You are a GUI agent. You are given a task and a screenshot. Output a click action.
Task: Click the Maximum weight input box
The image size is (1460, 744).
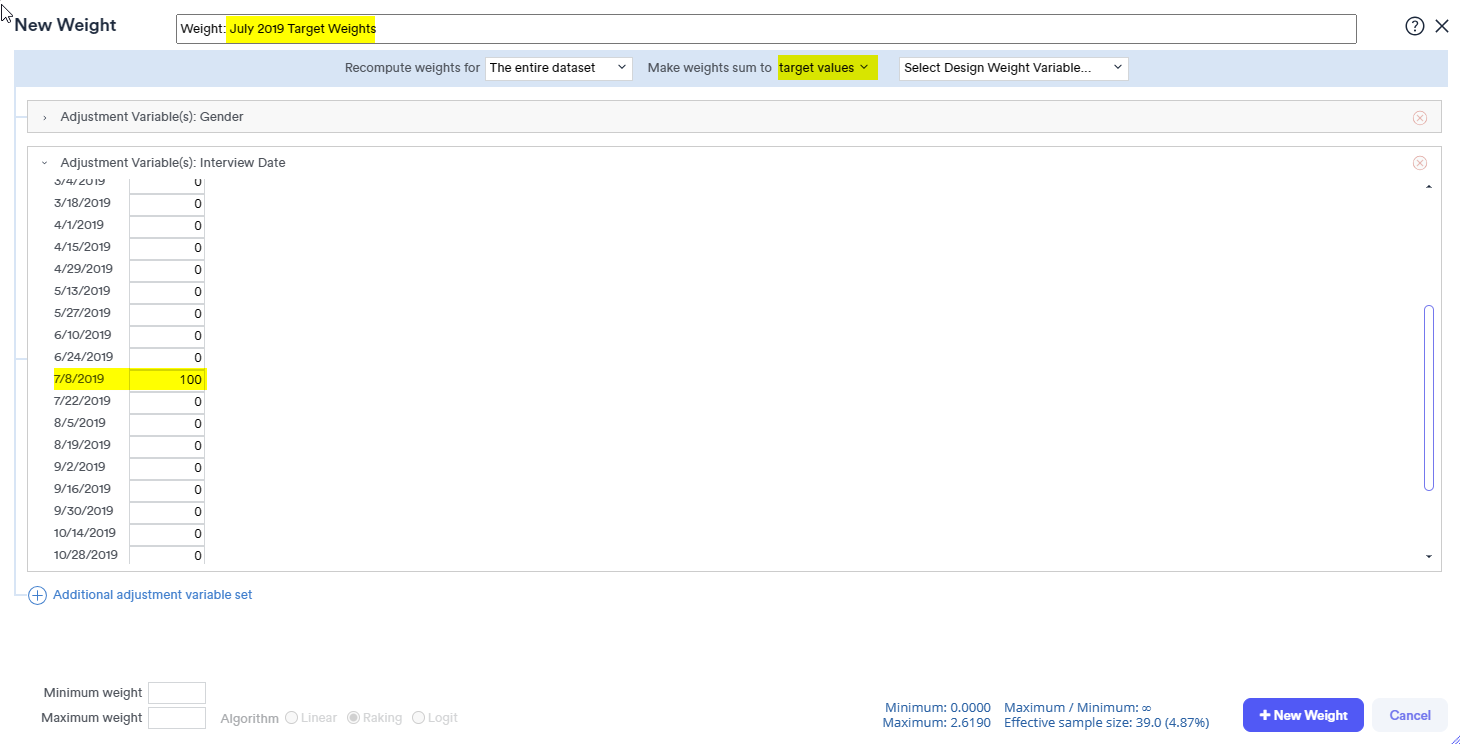[x=177, y=718]
